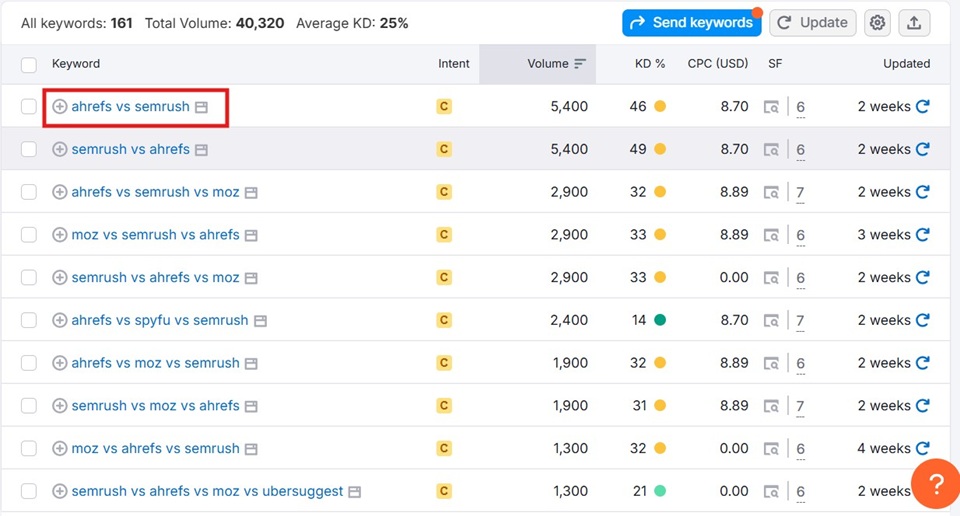Open 'semrush vs ahrefs vs moz vs ubersuggest' link

tap(207, 492)
